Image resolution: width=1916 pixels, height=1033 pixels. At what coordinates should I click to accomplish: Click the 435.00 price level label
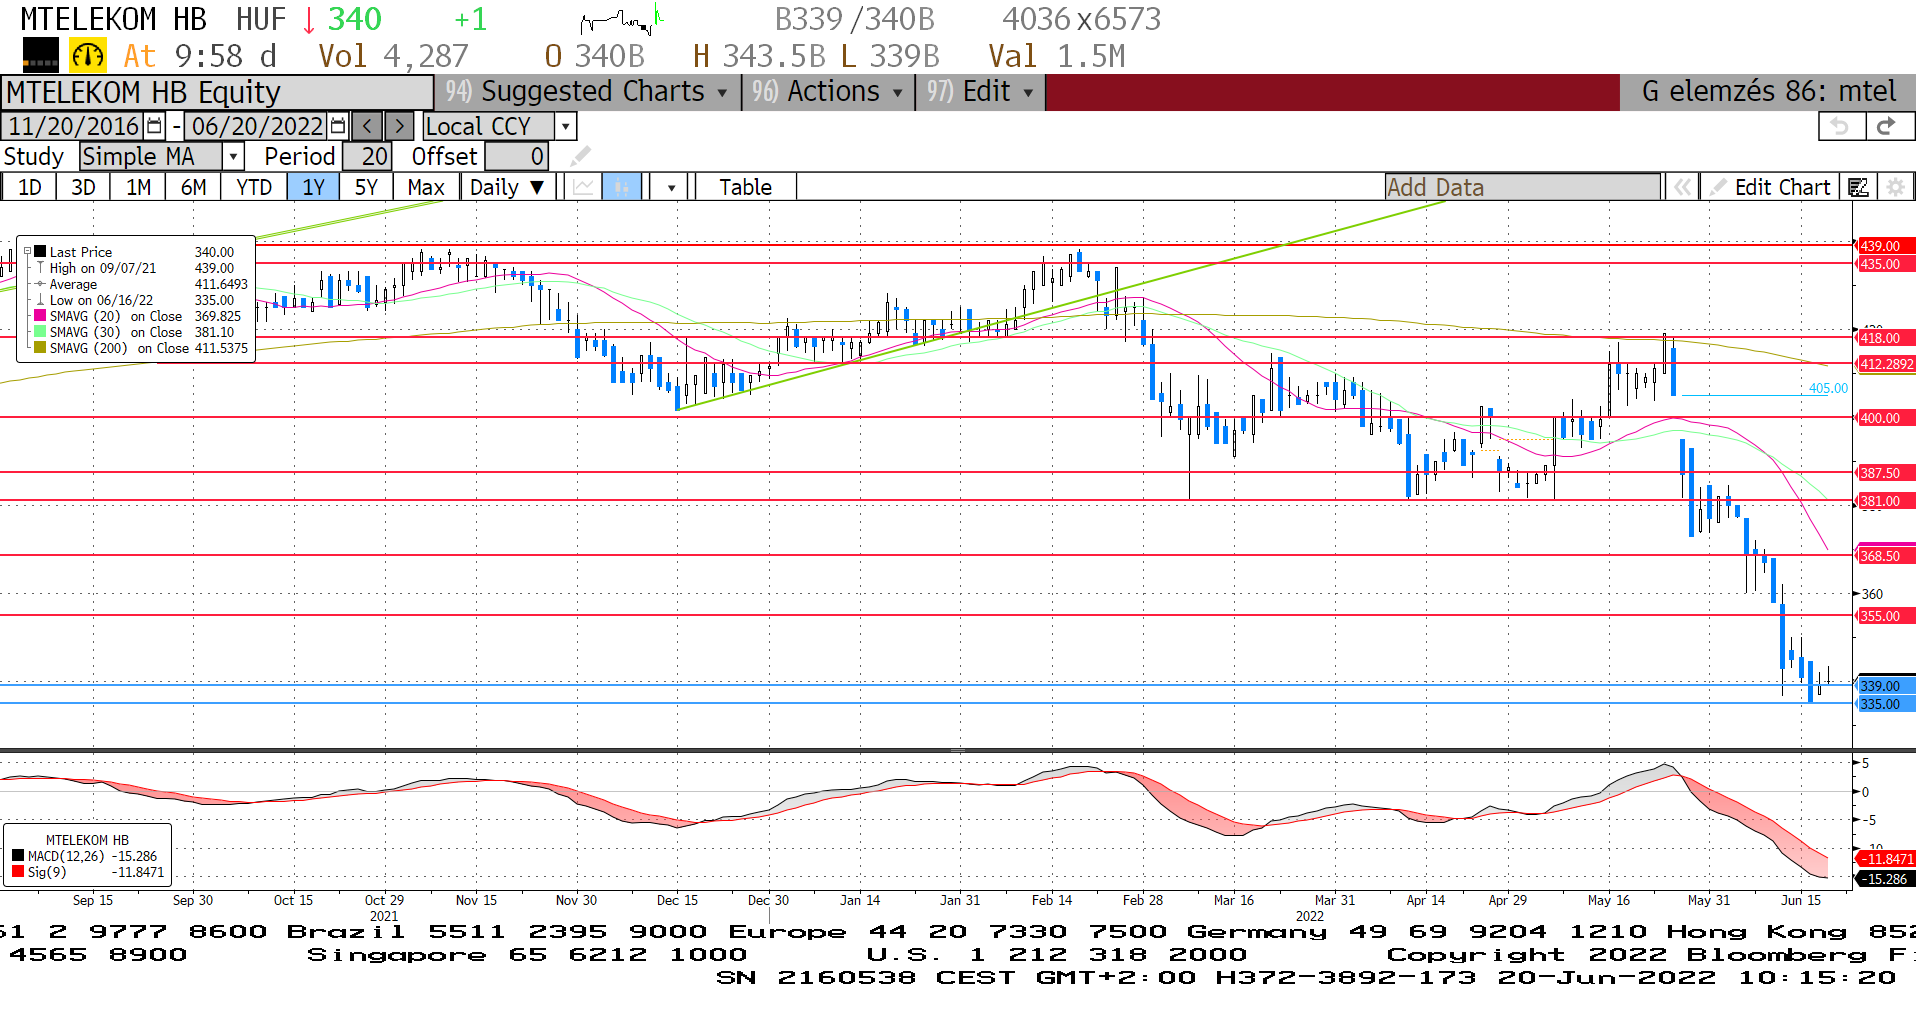(x=1885, y=264)
